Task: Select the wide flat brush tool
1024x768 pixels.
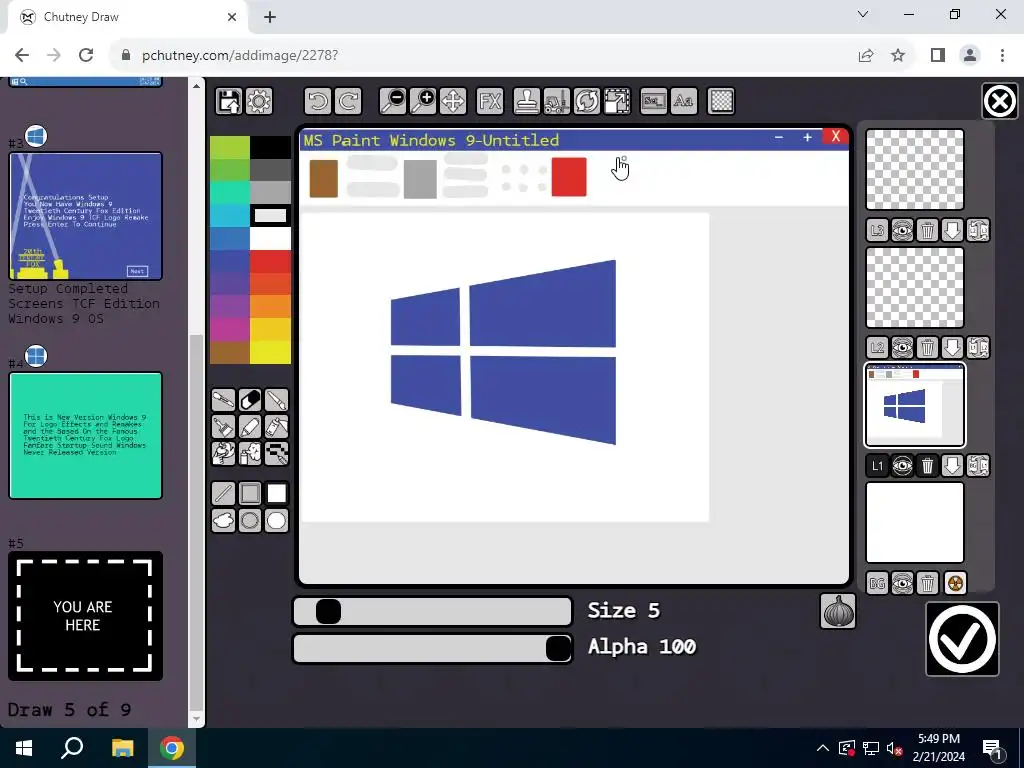Action: coord(223,426)
